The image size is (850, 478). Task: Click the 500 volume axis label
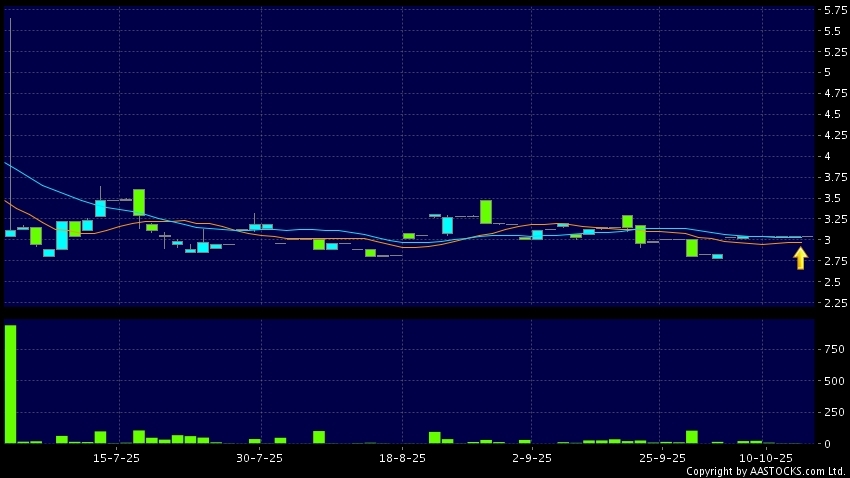[829, 381]
